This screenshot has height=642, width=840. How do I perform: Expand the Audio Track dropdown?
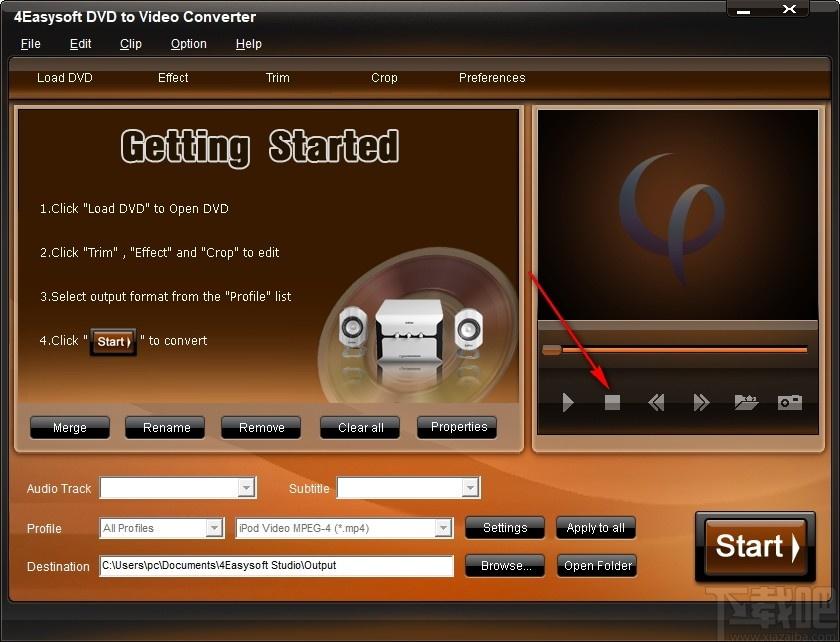pos(246,488)
